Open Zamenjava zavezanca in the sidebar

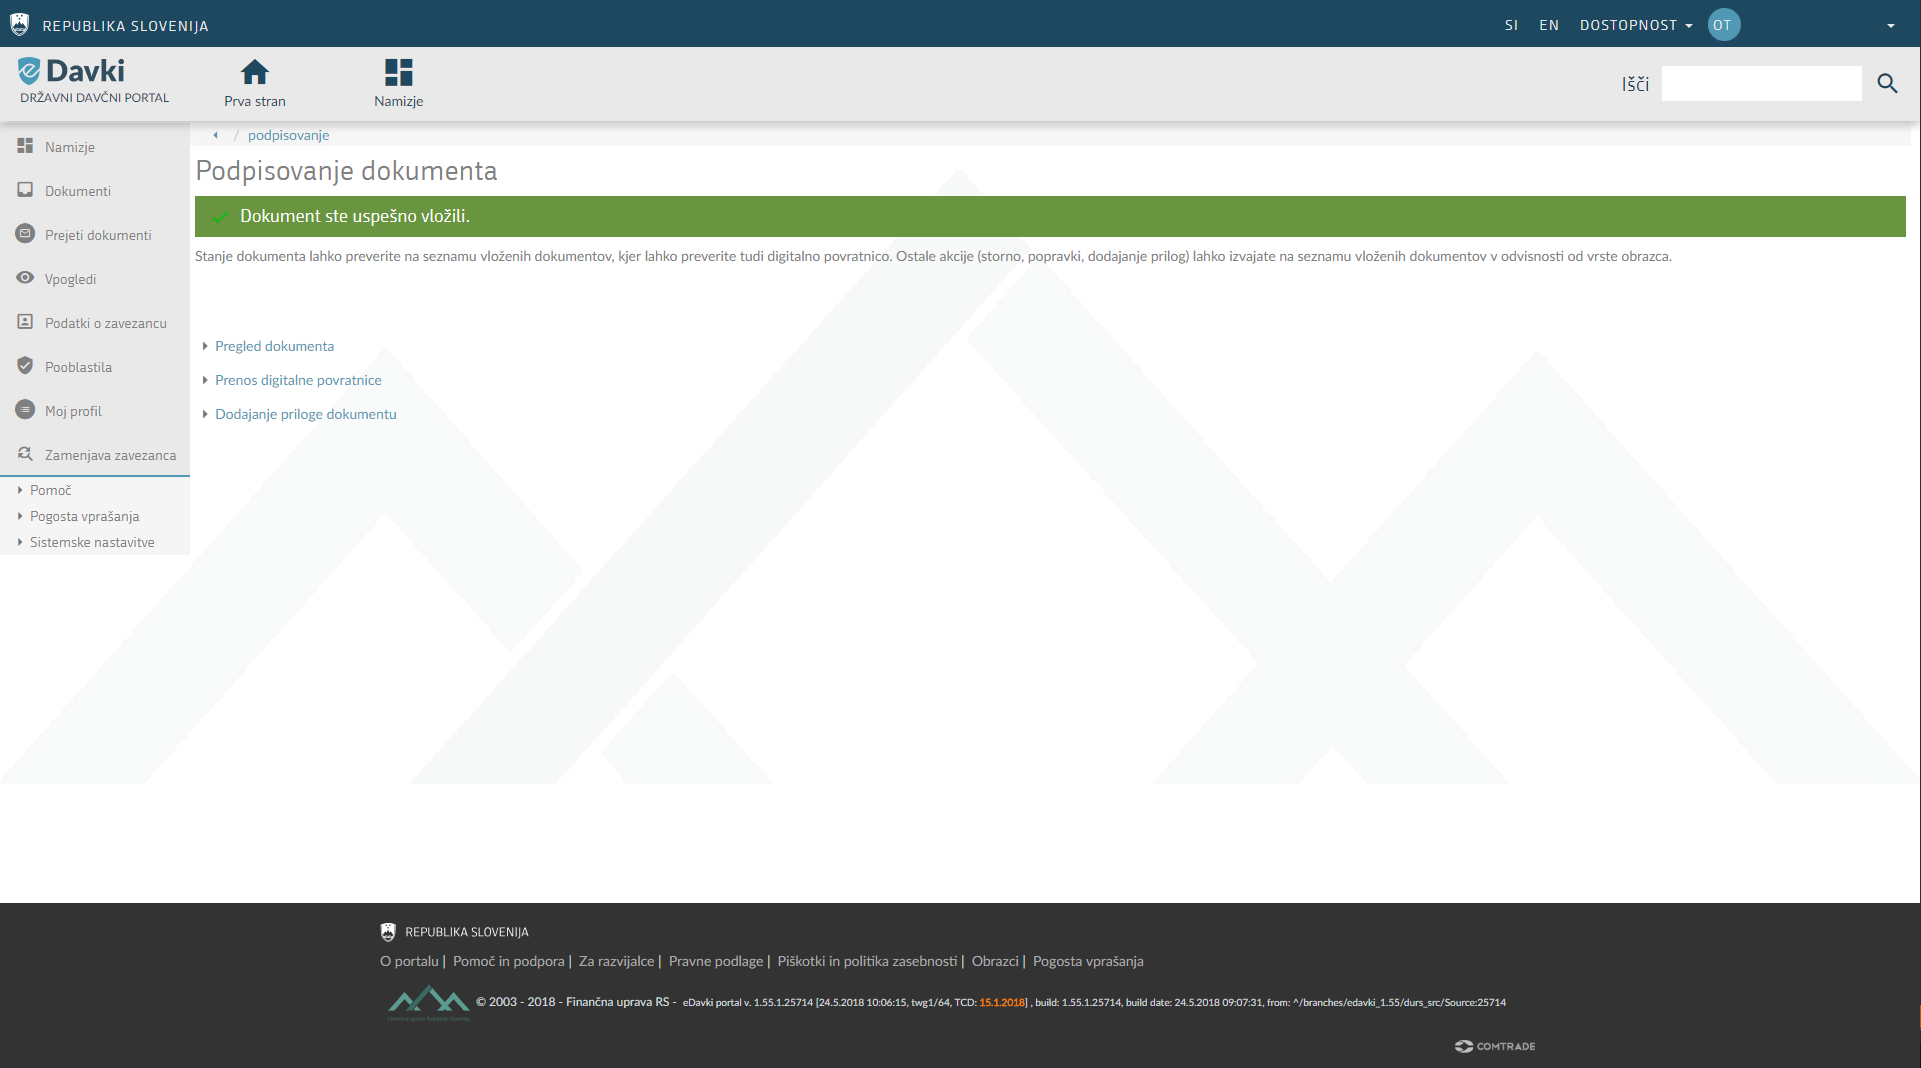(110, 455)
